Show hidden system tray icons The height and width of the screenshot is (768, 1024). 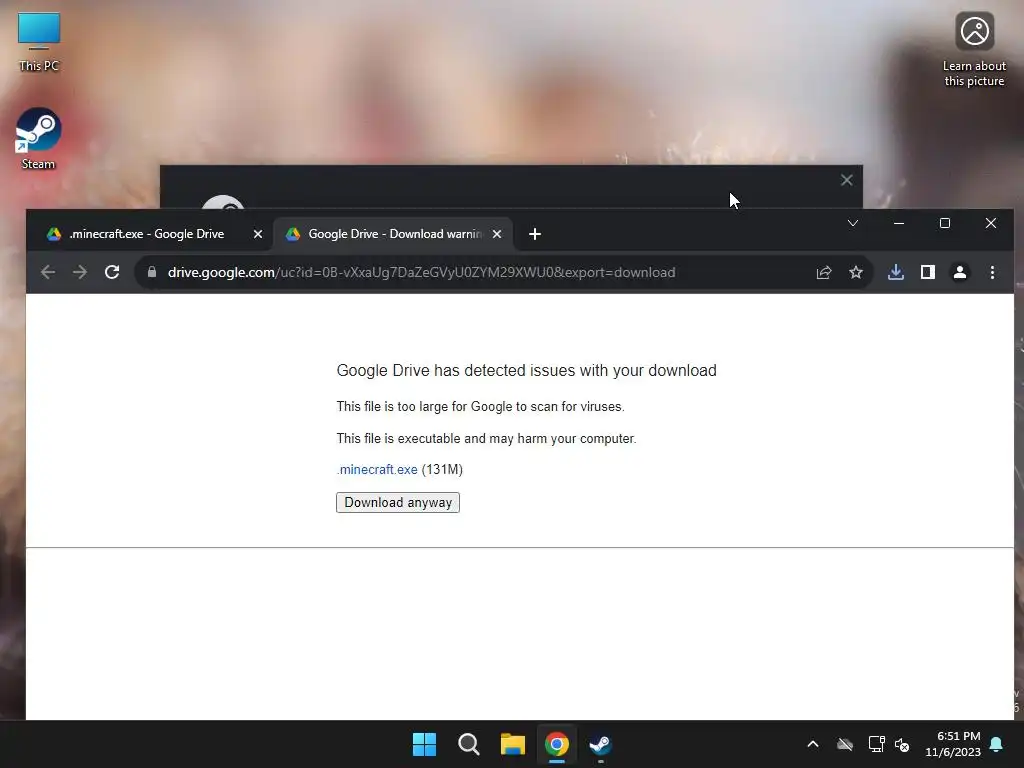813,744
